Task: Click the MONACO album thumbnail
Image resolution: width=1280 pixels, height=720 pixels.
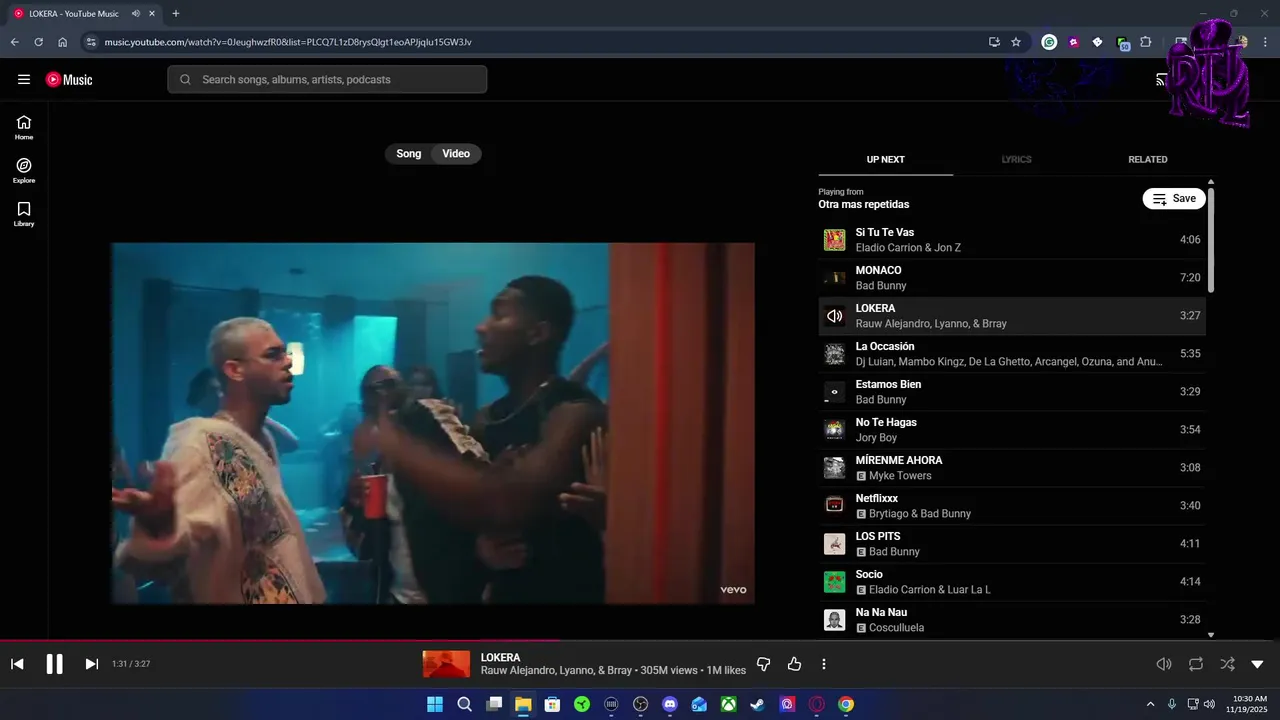Action: (x=834, y=278)
